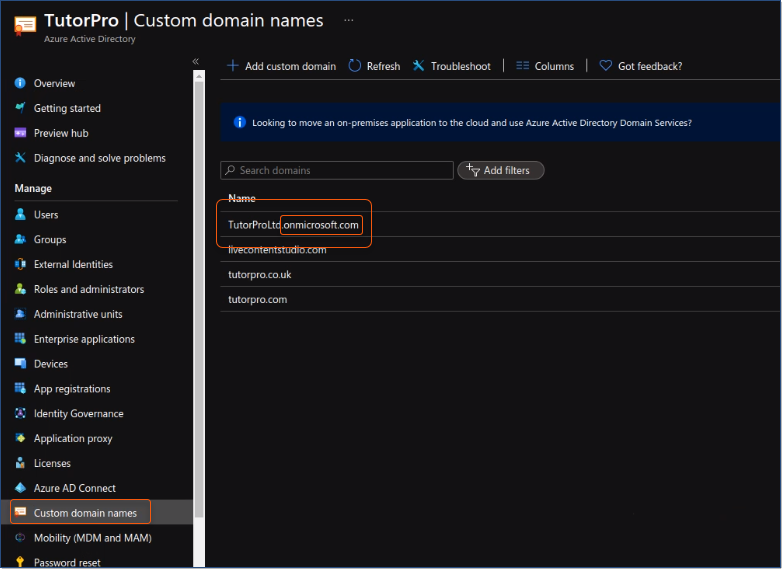784x571 pixels.
Task: Click the sidebar scrollbar up arrow
Action: 199,76
